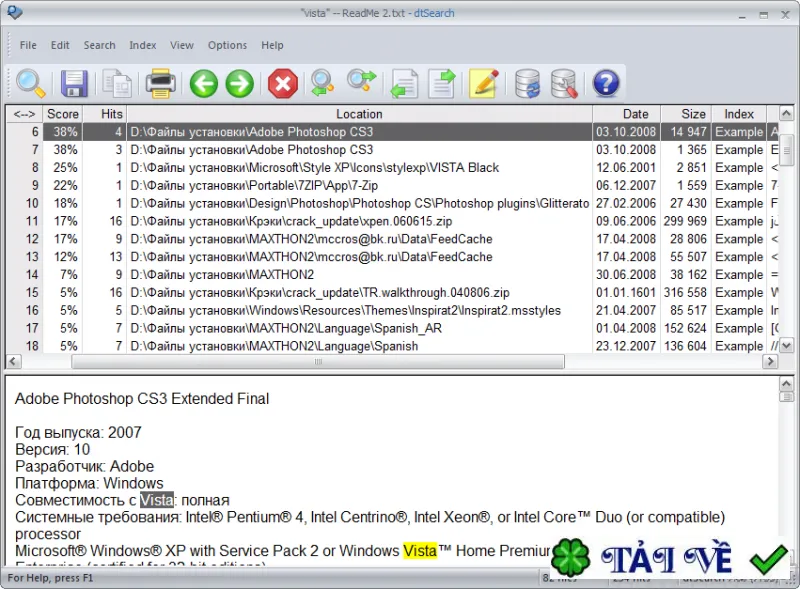Go to previous document with green left arrow
Screen dimensions: 800x589
click(x=204, y=83)
